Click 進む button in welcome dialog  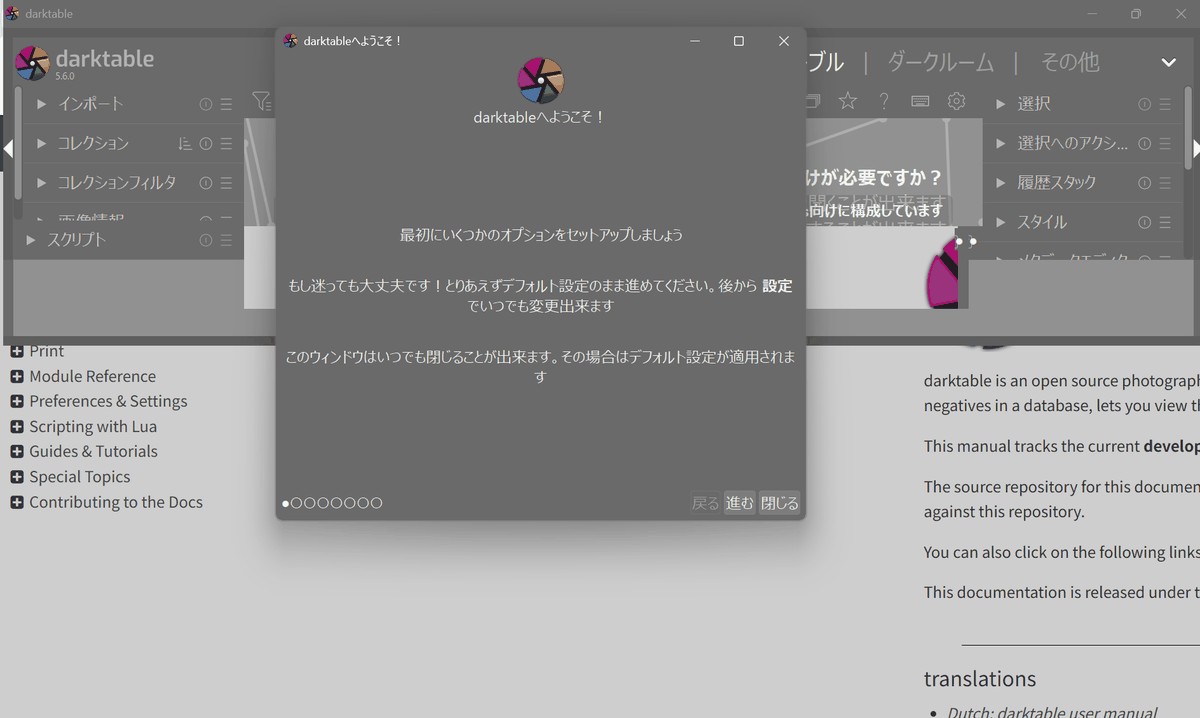click(739, 503)
